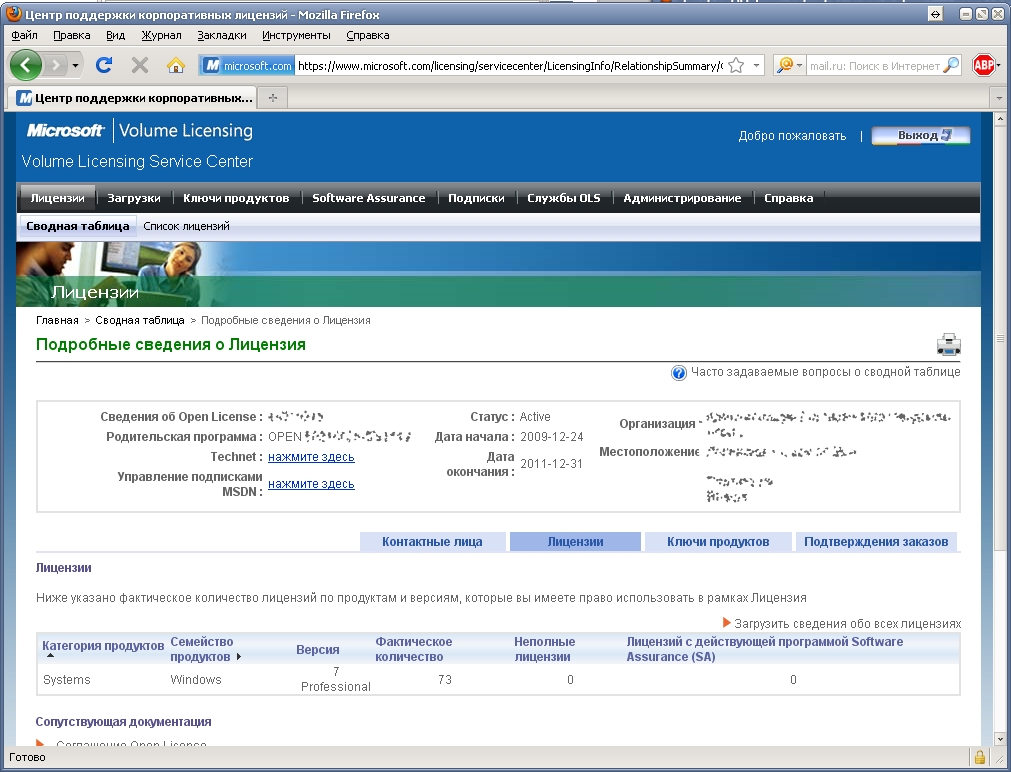Image resolution: width=1011 pixels, height=772 pixels.
Task: Click the page vertical scrollbar
Action: (1000, 338)
